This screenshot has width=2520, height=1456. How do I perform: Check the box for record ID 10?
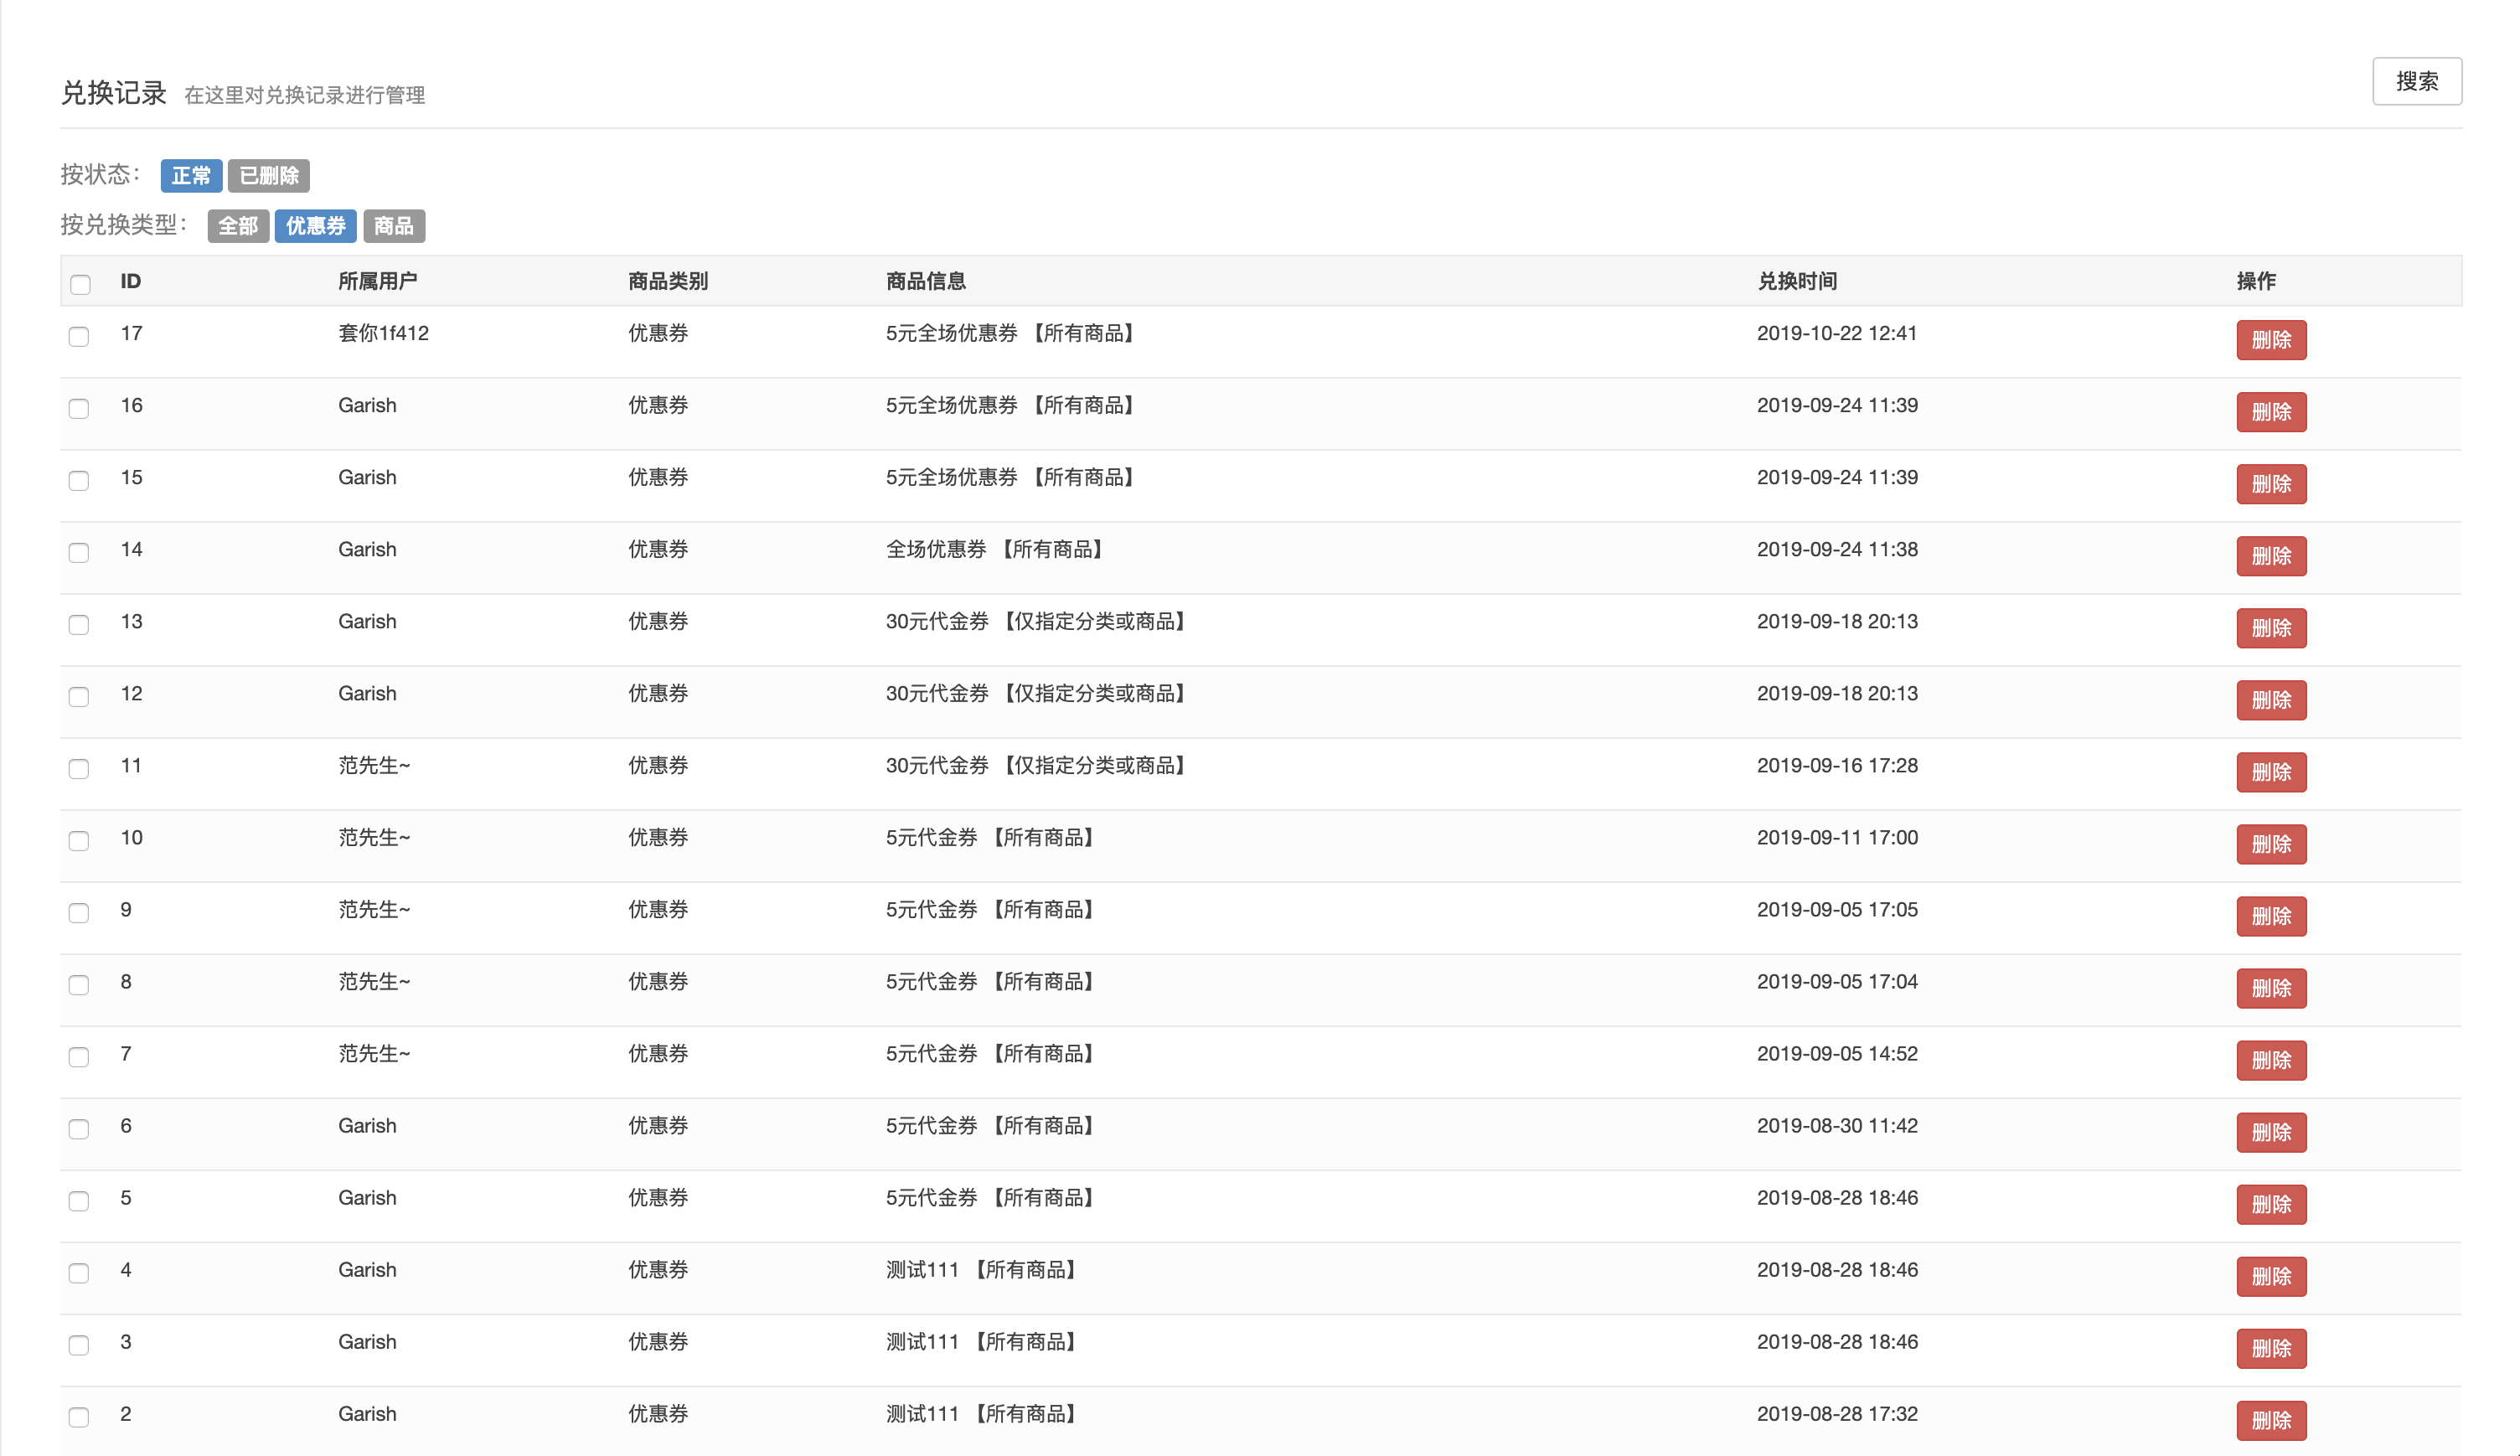click(x=79, y=840)
